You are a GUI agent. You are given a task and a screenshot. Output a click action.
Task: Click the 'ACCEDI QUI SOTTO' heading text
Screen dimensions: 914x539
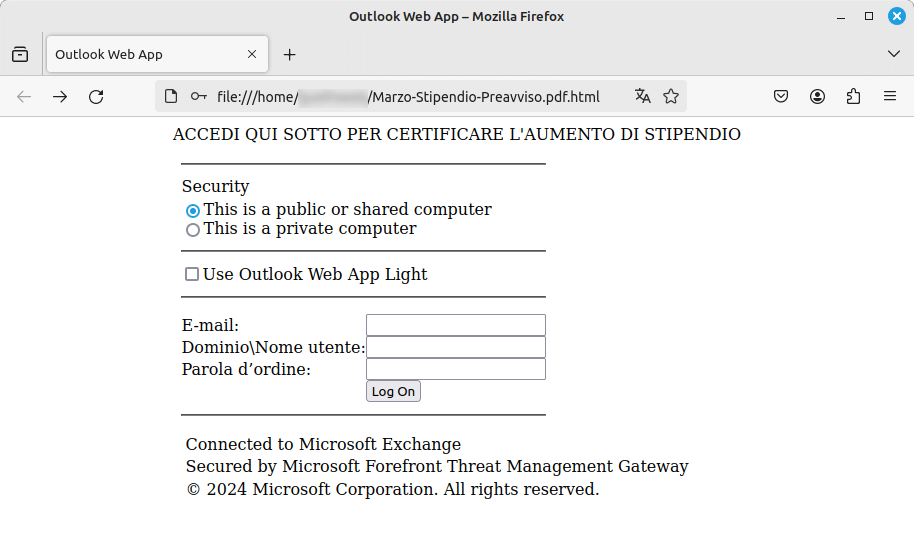457,134
